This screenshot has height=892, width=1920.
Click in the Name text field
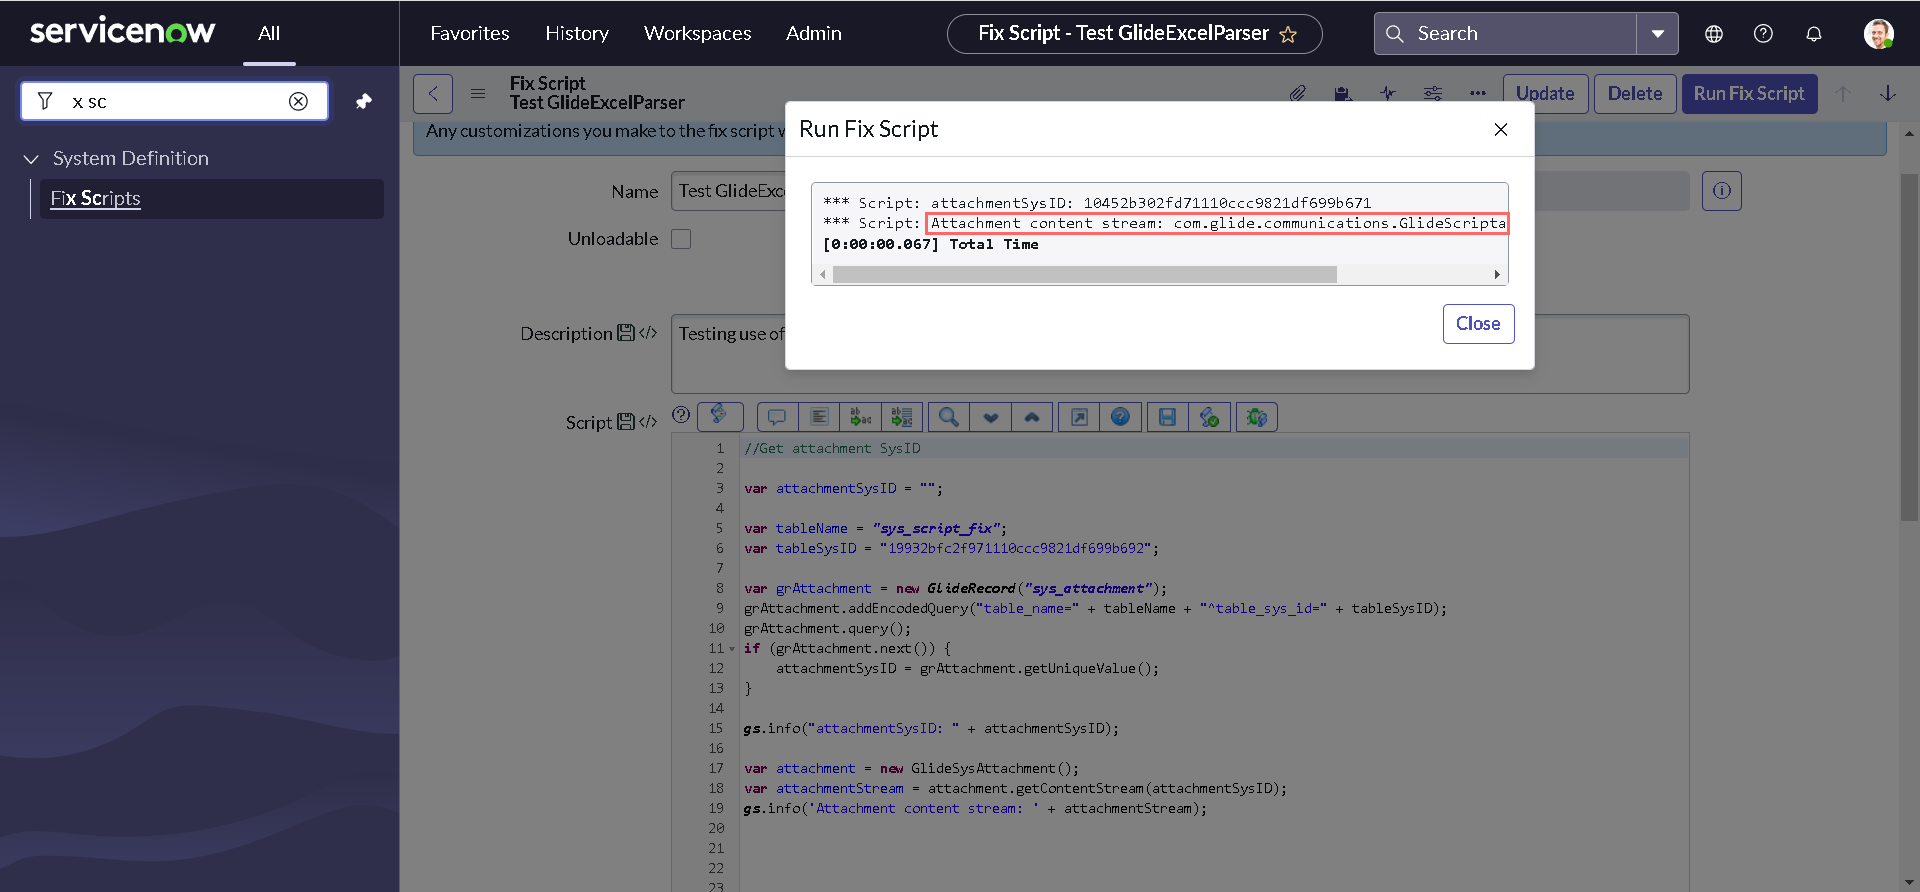tap(1180, 191)
